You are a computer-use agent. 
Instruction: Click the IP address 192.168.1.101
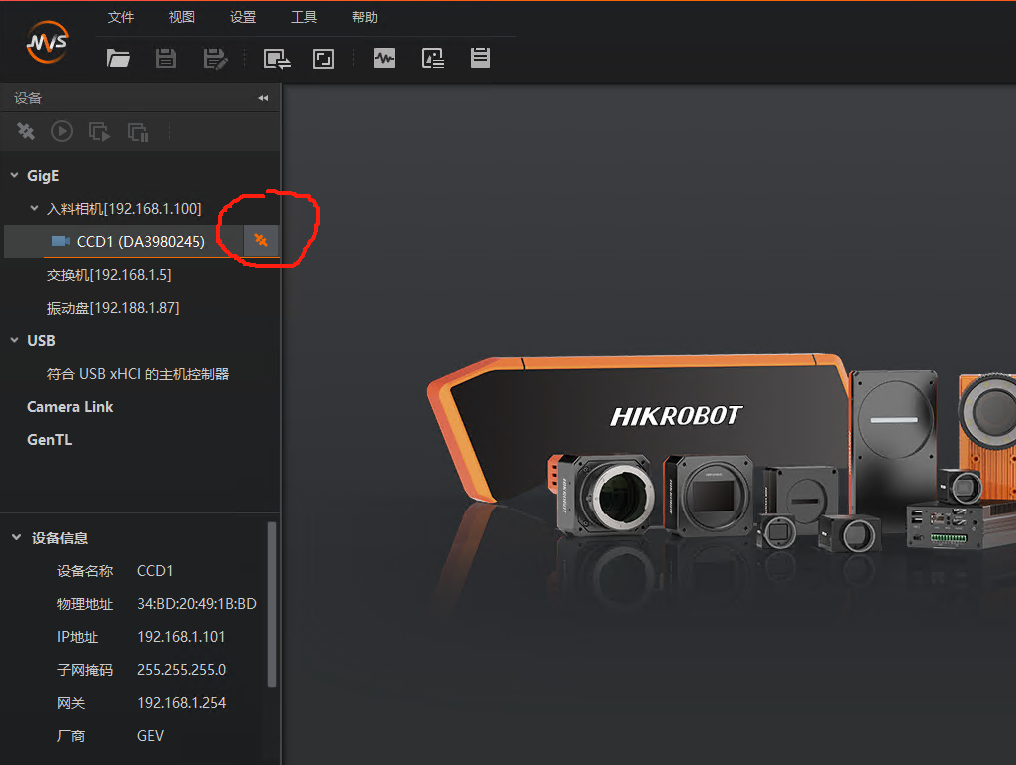pos(181,637)
